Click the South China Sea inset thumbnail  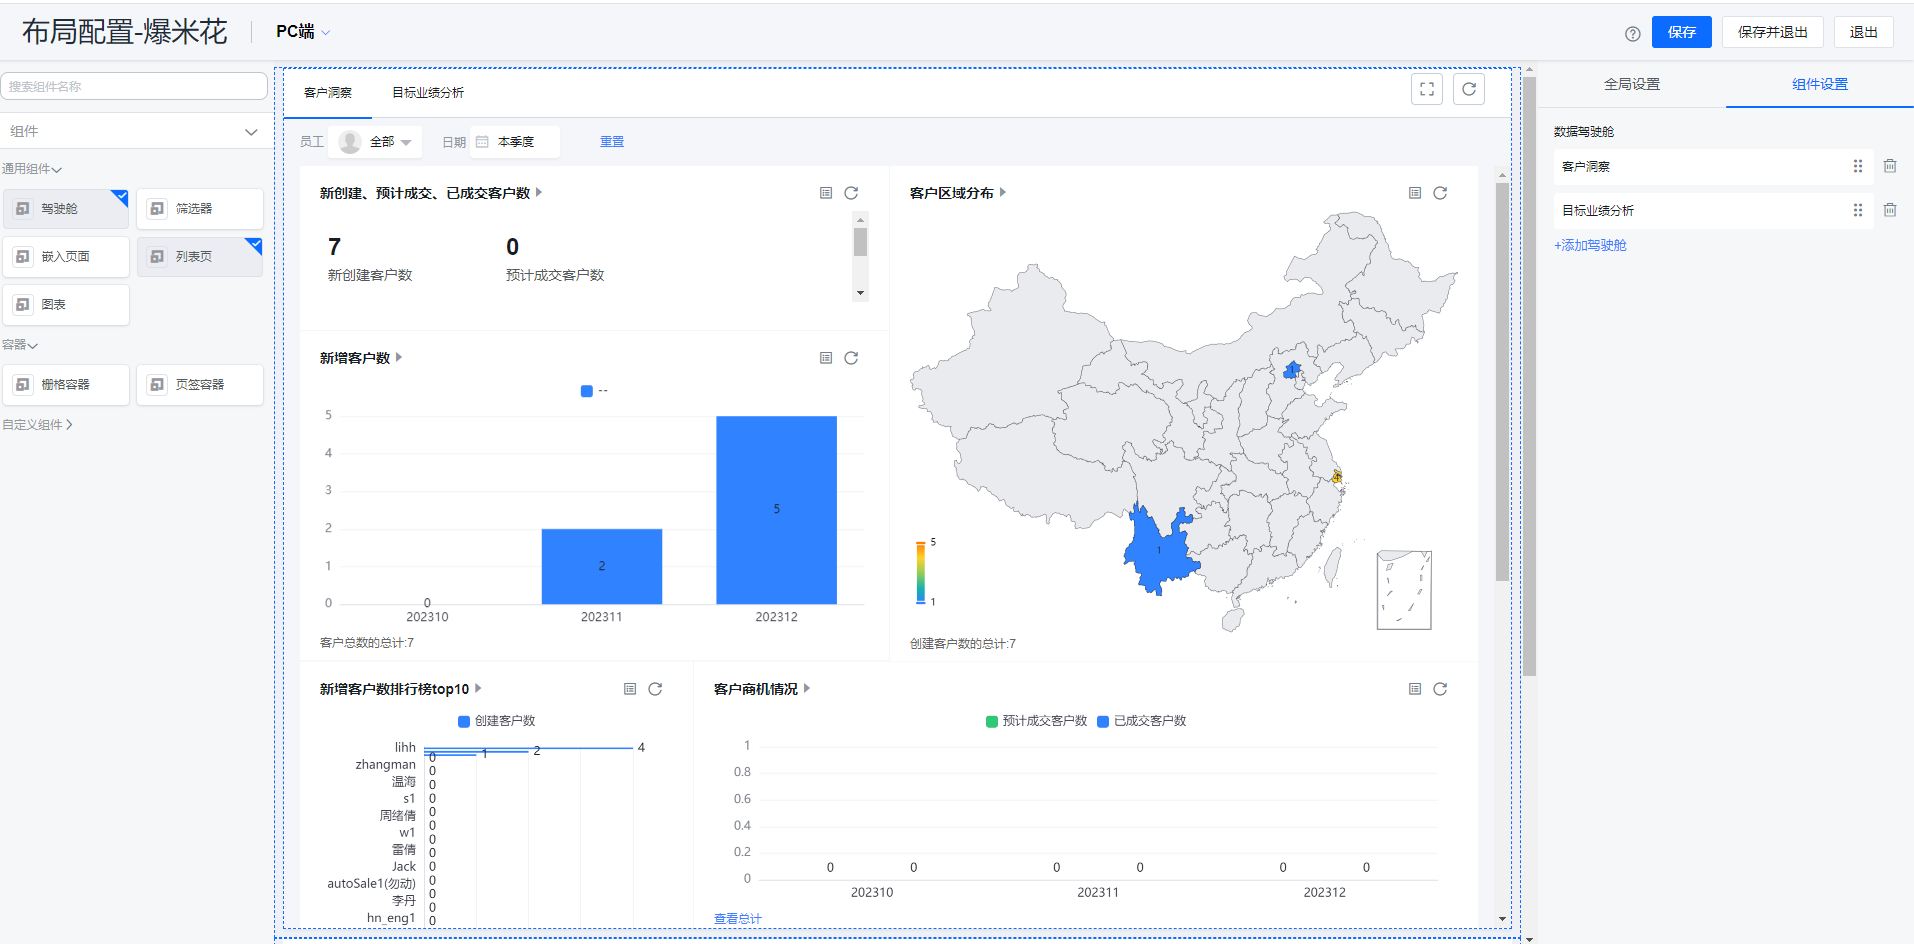click(x=1404, y=590)
